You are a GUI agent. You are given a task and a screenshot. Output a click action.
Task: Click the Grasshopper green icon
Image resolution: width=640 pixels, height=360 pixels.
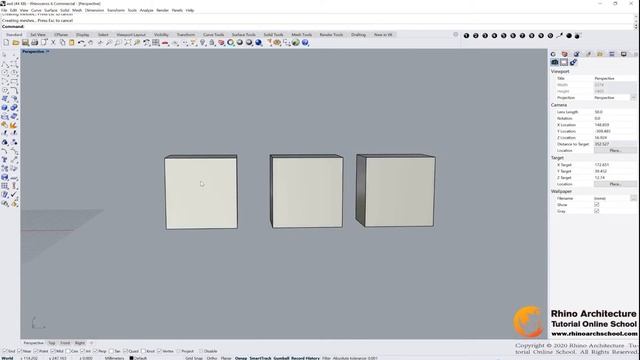click(296, 42)
